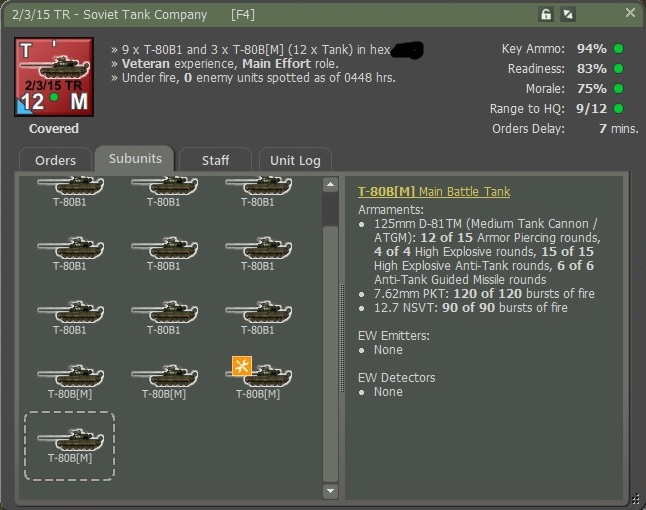
Task: Switch to the Subunits tab
Action: coord(135,158)
